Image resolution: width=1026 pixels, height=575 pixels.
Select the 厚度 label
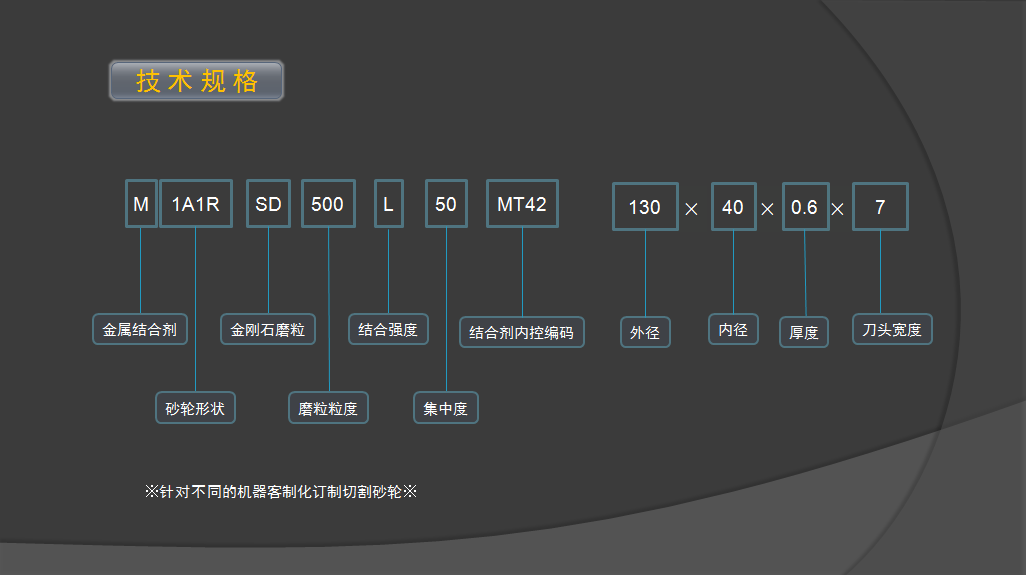(804, 332)
